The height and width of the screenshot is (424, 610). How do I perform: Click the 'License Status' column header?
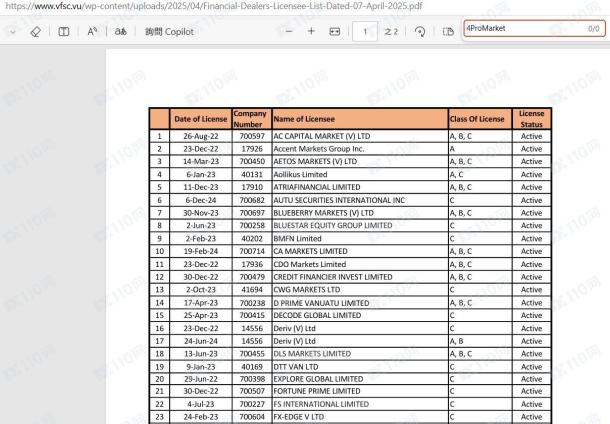(x=531, y=119)
